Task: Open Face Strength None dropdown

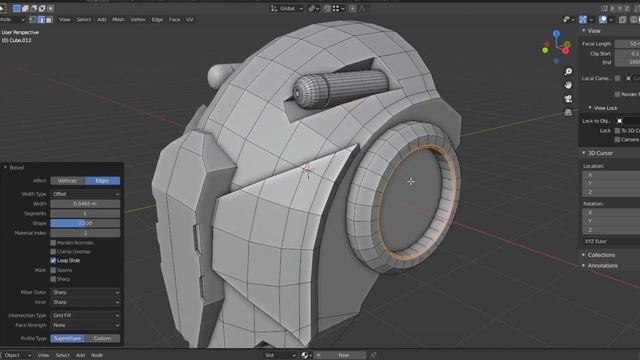Action: (85, 325)
